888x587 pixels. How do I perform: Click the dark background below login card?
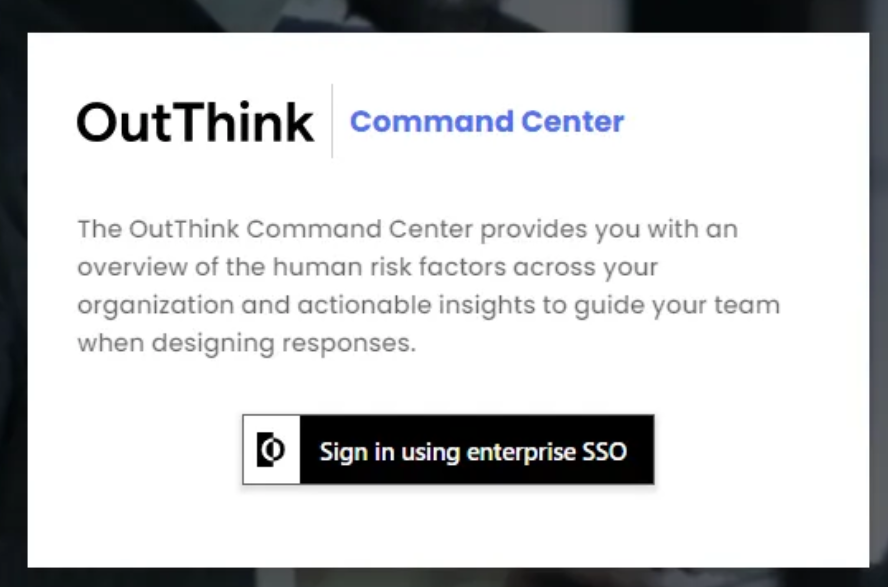click(444, 577)
